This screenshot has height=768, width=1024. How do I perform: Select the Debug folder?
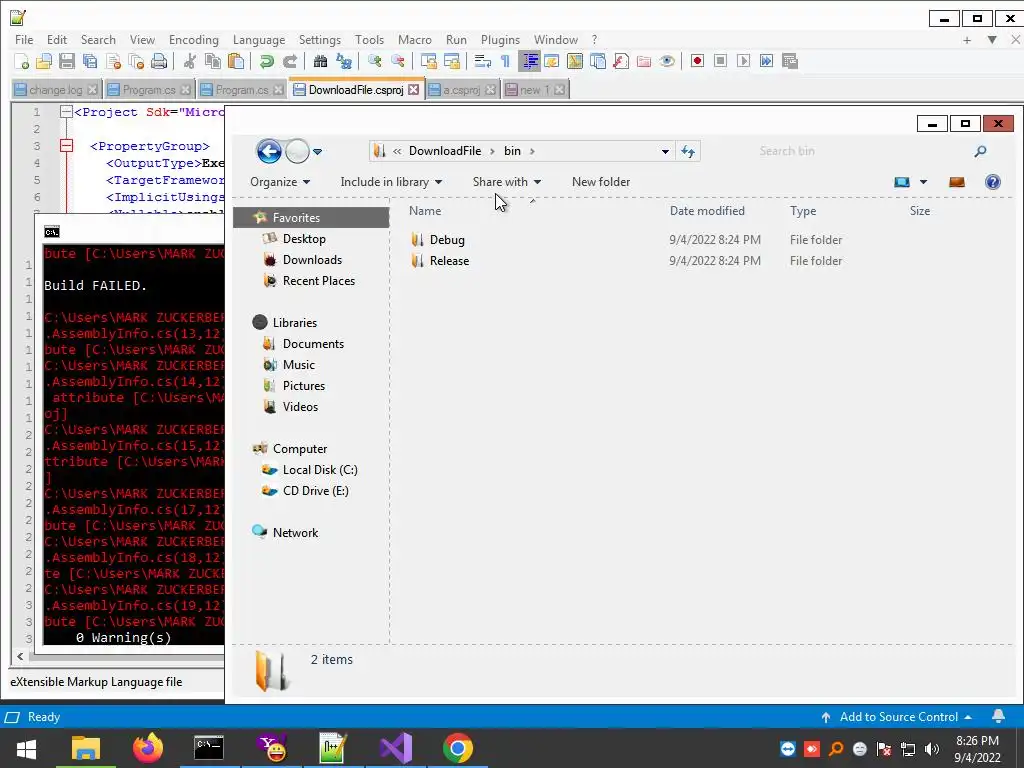click(x=447, y=240)
